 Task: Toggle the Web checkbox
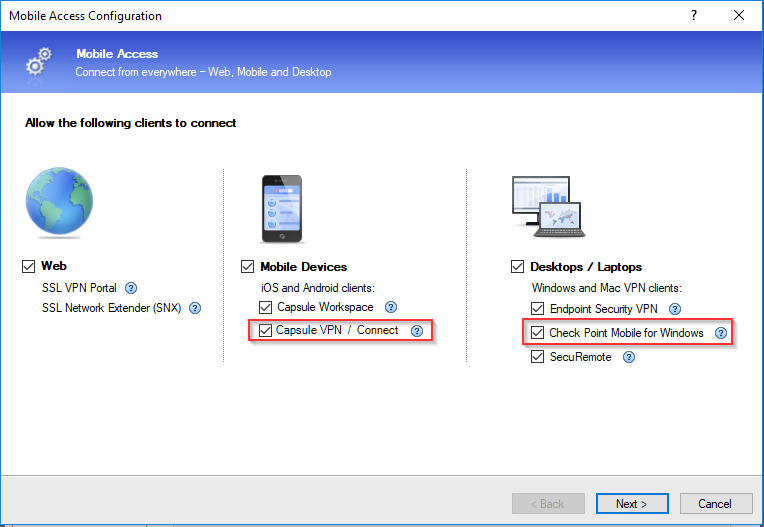pos(28,266)
